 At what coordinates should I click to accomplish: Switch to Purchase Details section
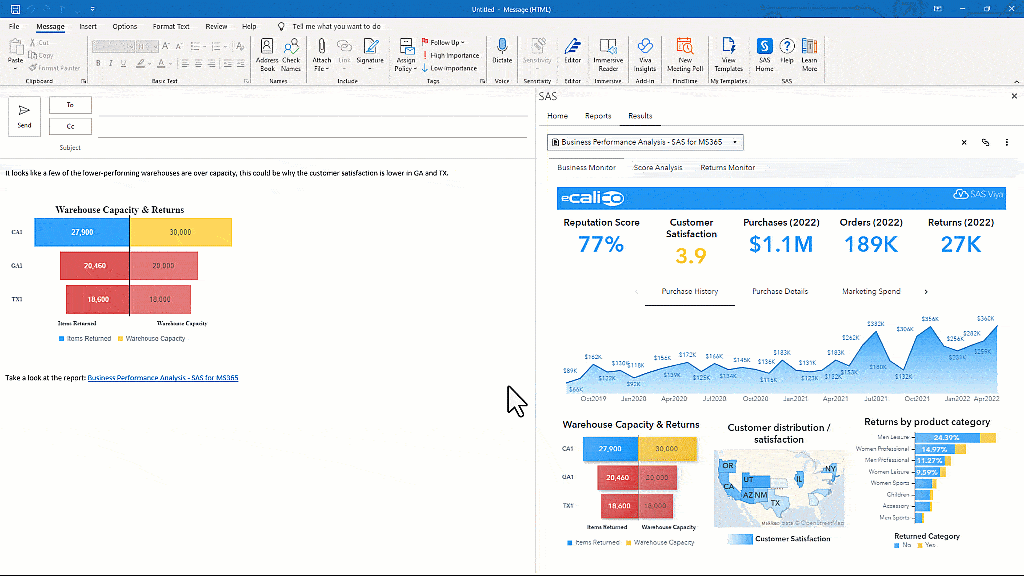pos(780,292)
